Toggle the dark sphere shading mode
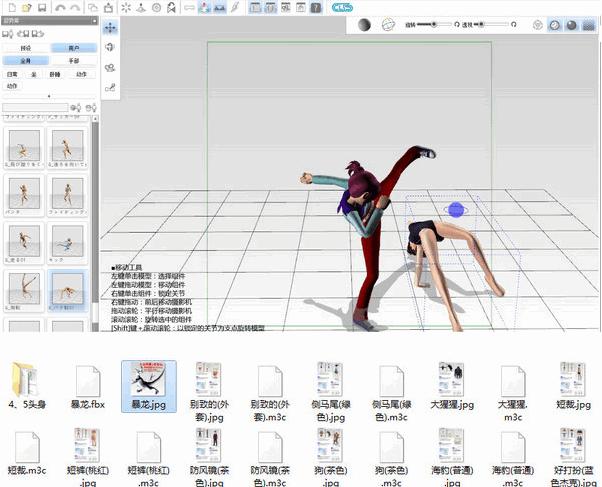 [572, 25]
